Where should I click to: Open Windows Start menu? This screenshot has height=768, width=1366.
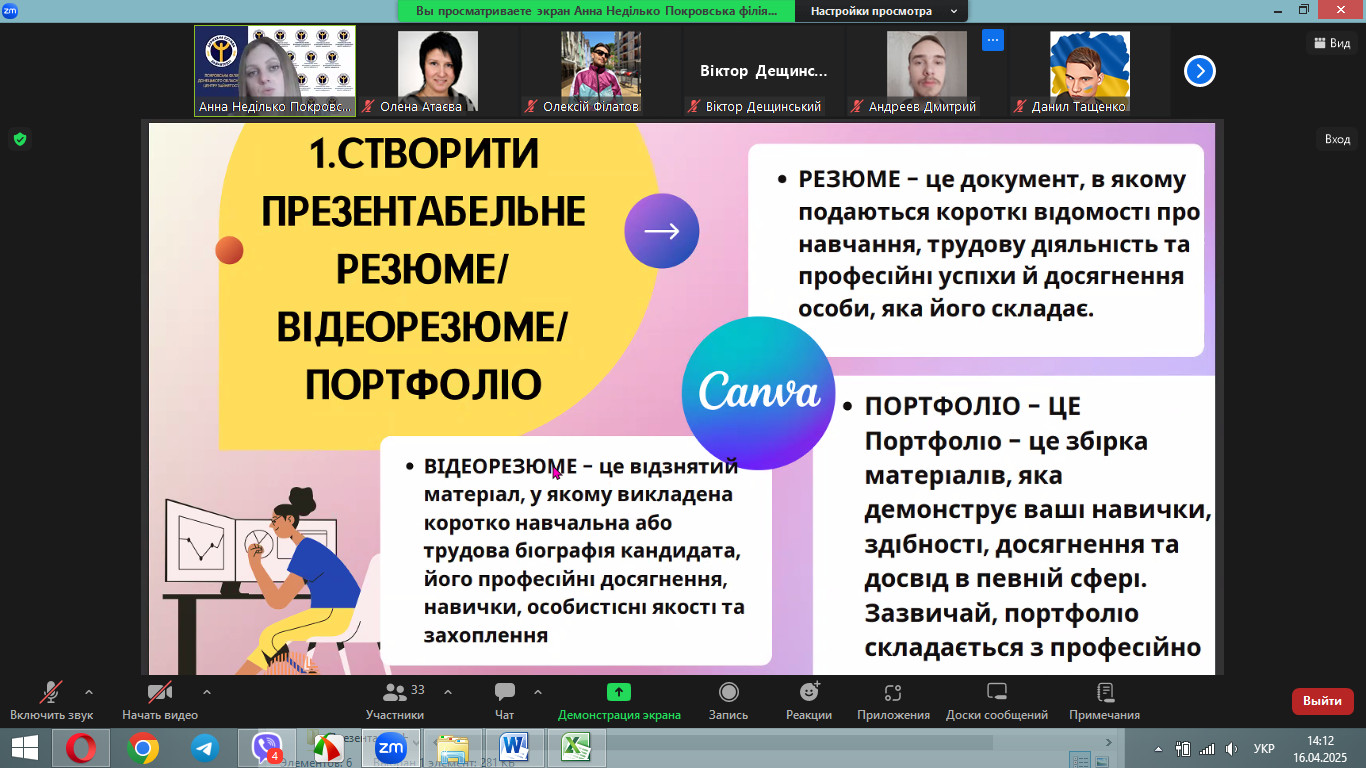(25, 747)
